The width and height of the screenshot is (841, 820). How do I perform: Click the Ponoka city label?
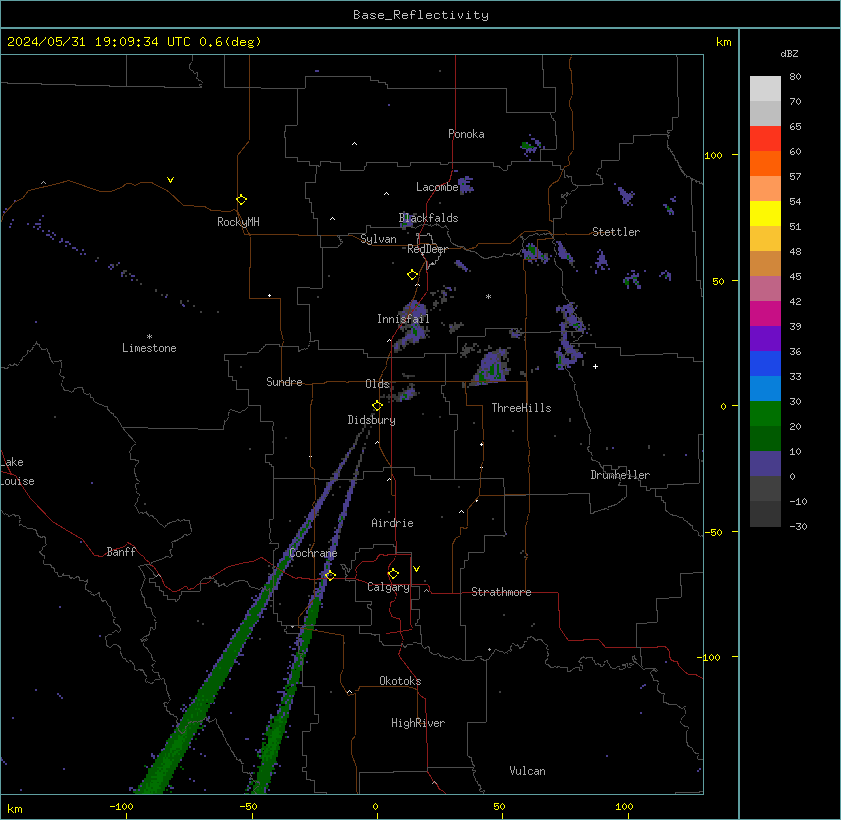point(466,134)
